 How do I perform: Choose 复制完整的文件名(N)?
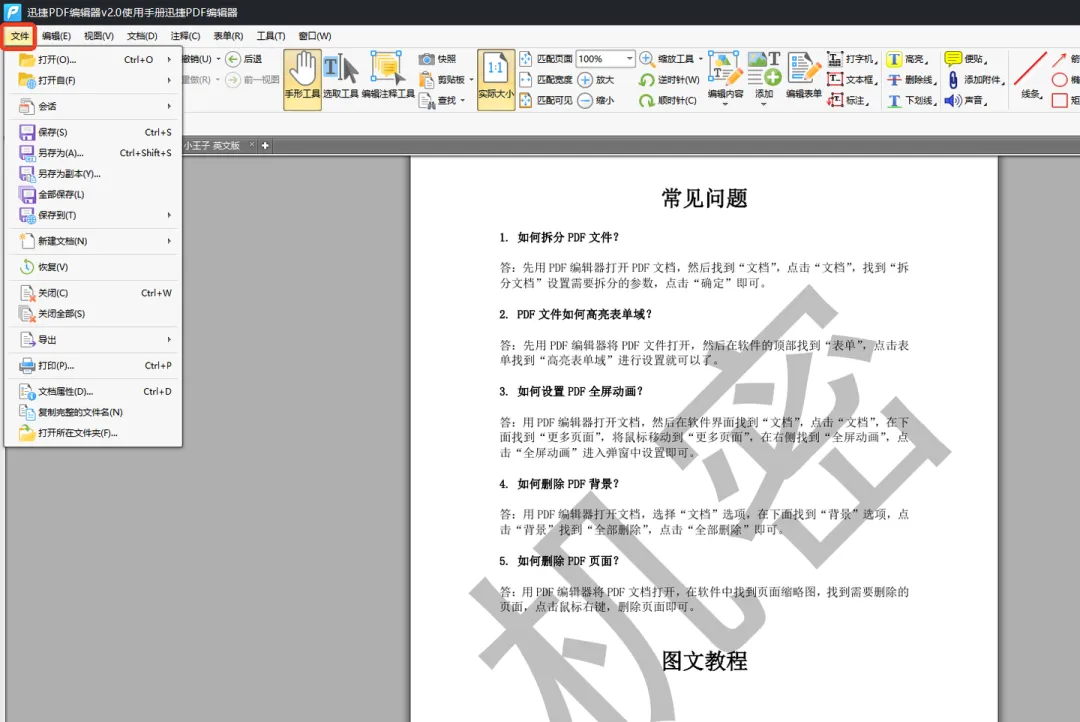[94, 412]
